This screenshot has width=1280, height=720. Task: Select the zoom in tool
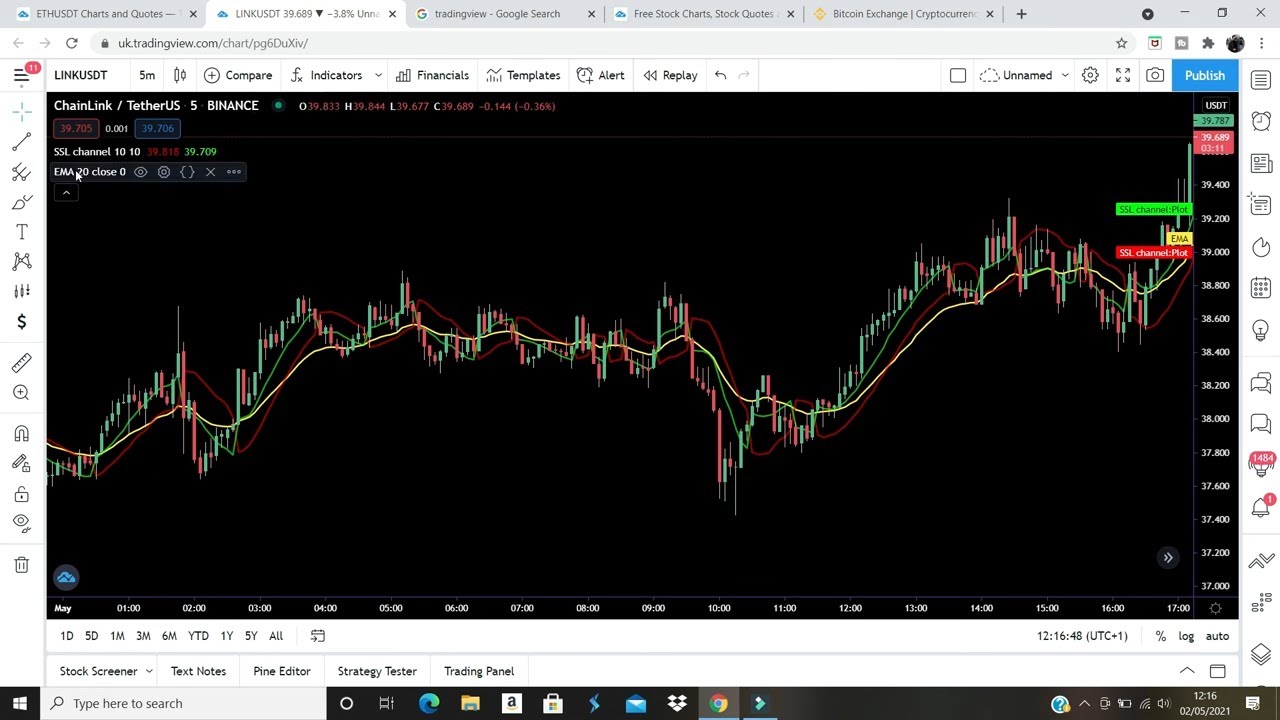click(21, 393)
